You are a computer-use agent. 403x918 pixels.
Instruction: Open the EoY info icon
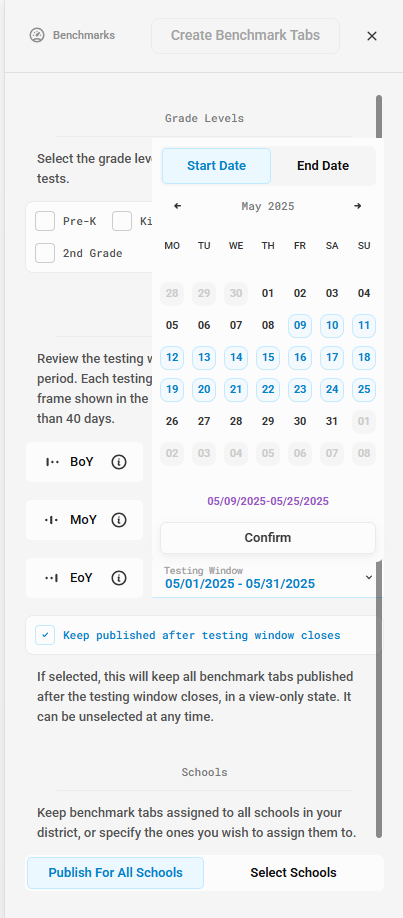[119, 578]
